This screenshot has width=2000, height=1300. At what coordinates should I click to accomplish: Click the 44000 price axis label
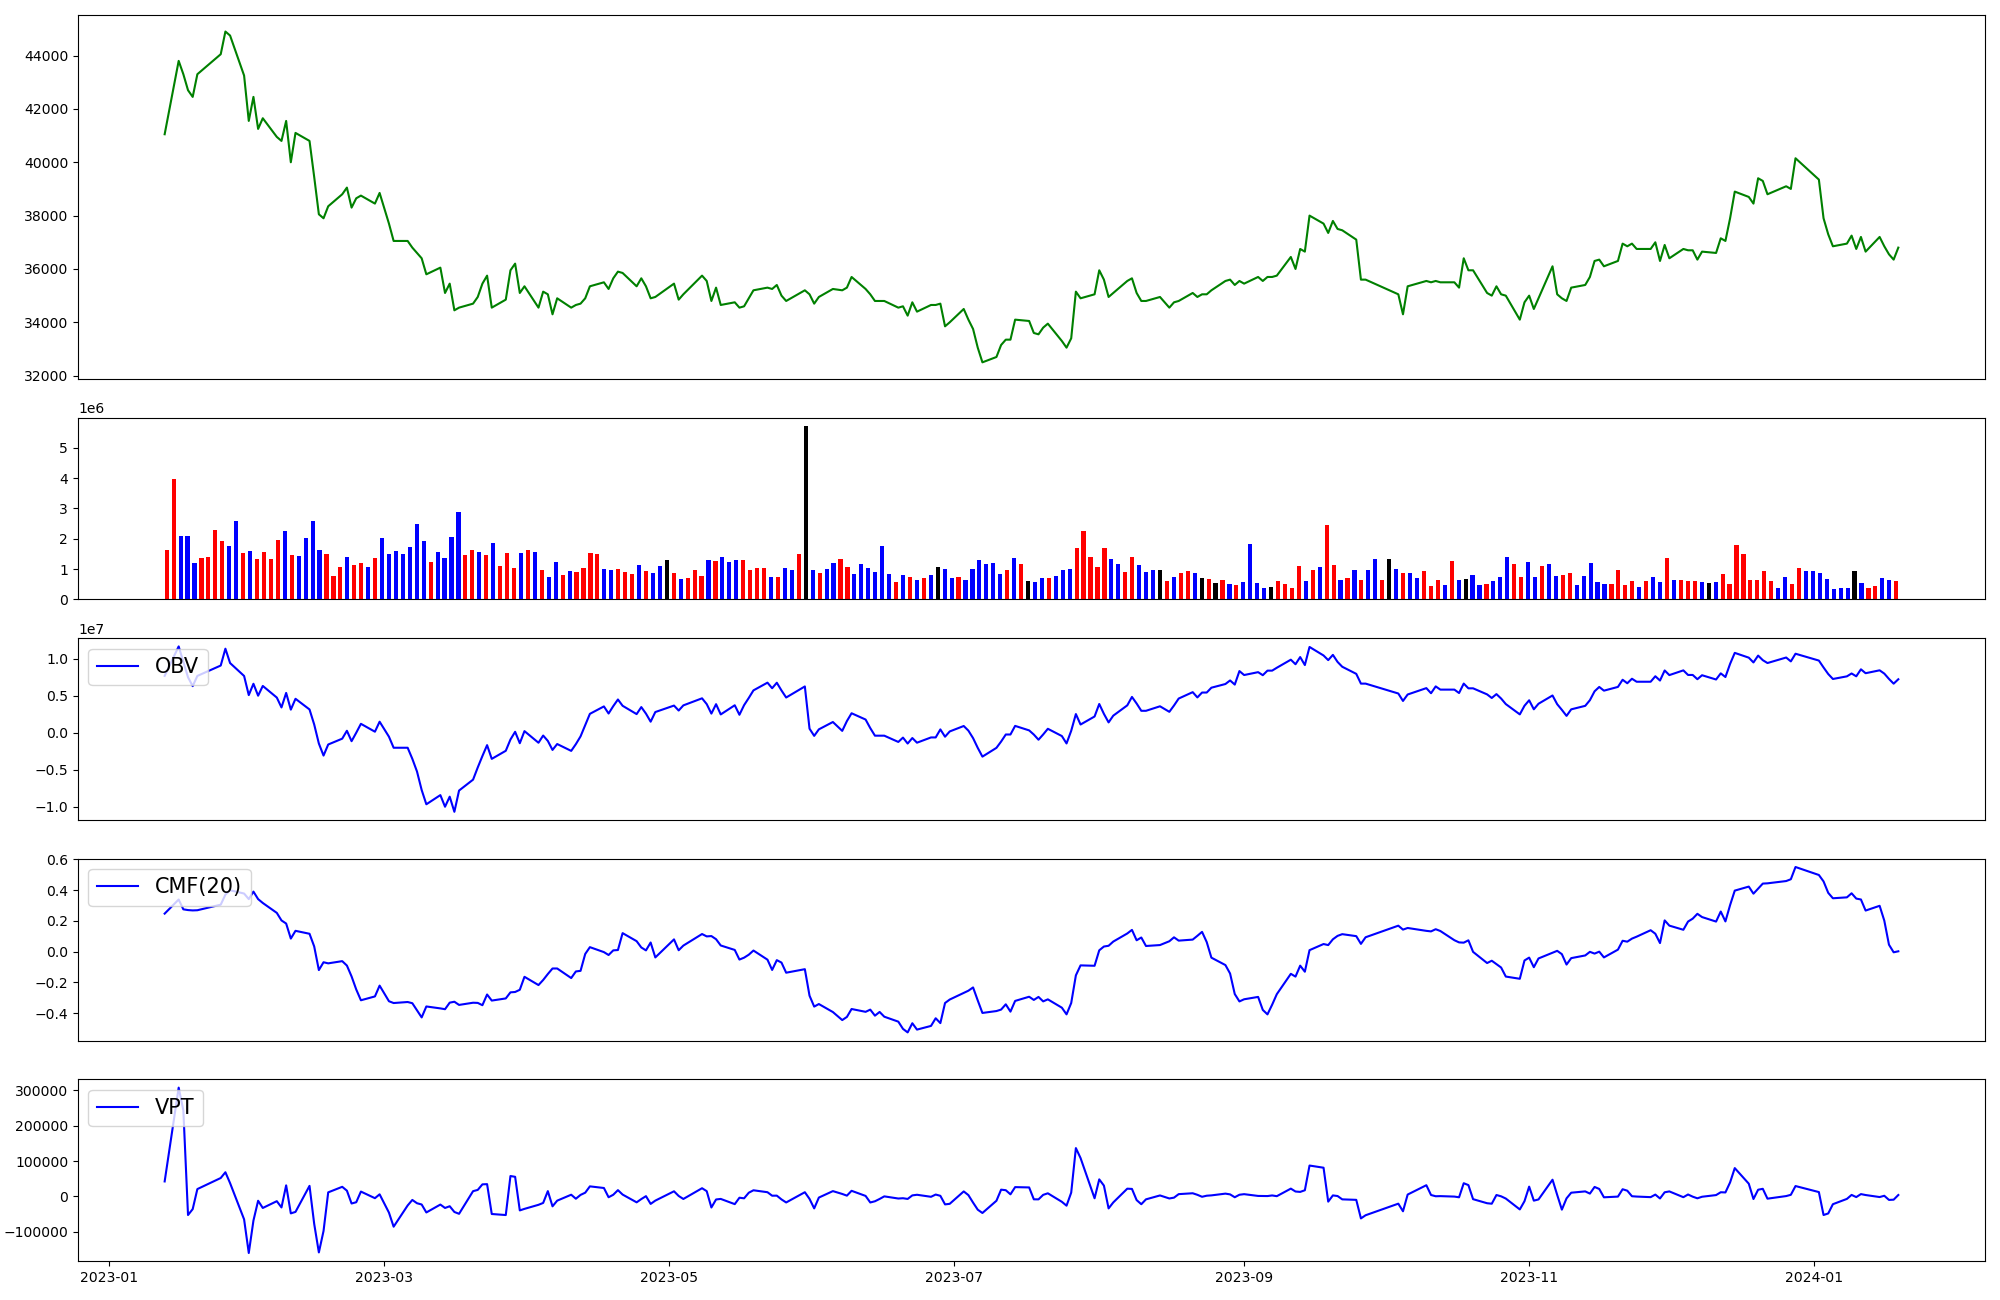[46, 56]
